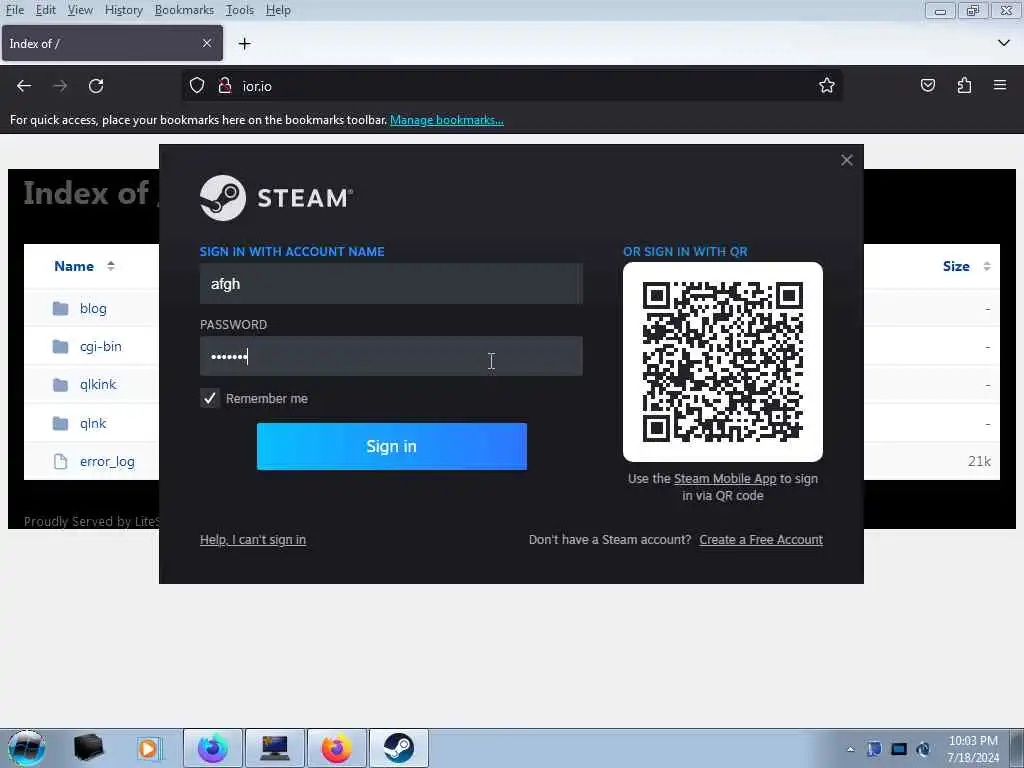Go back using the browser back arrow

pos(24,86)
